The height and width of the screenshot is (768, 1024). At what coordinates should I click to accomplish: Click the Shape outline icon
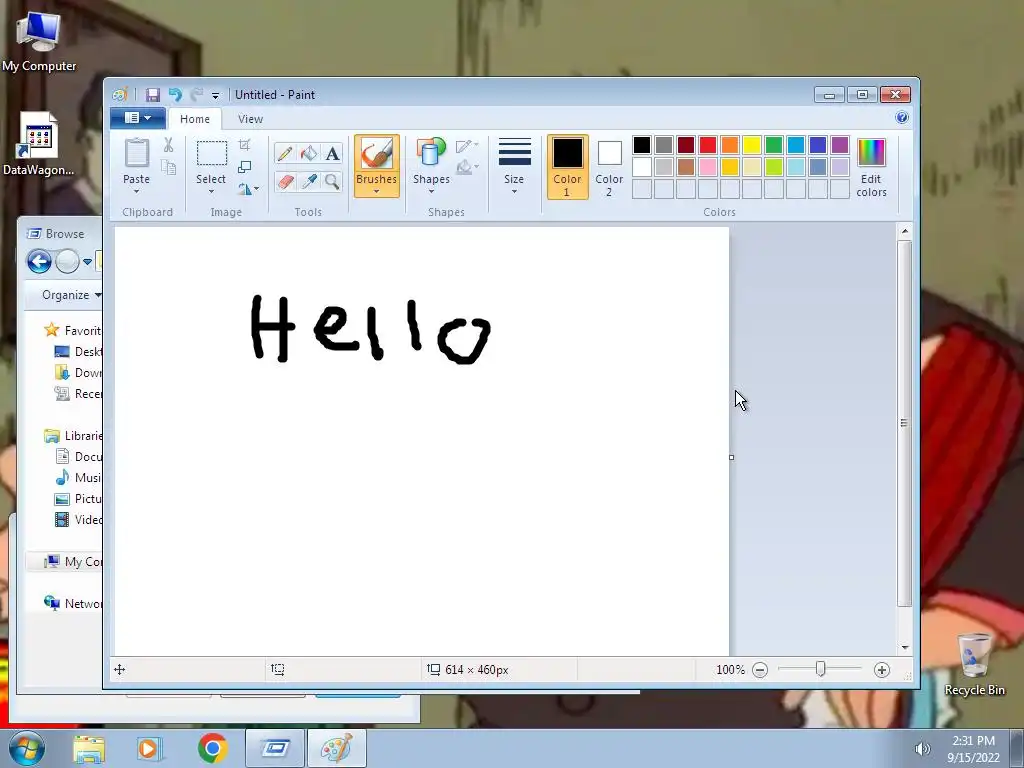466,146
